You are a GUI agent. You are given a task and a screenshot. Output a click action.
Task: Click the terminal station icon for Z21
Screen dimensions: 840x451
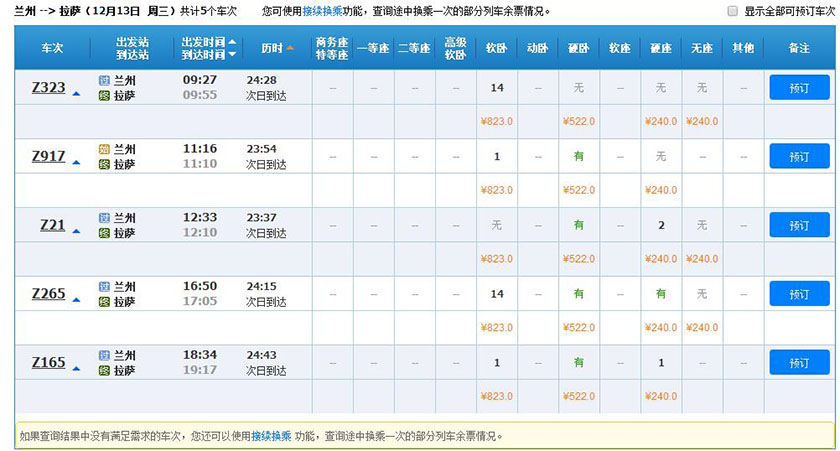(x=104, y=233)
